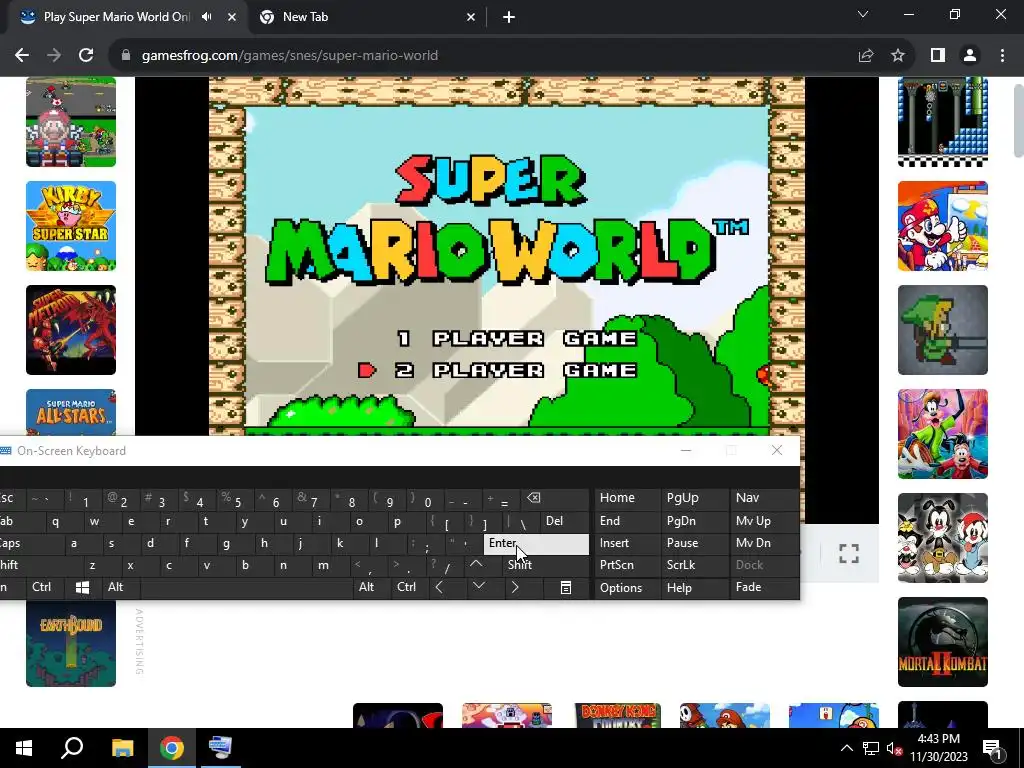Screen dimensions: 1024x768
Task: Click the PrtScn key
Action: pyautogui.click(x=626, y=565)
